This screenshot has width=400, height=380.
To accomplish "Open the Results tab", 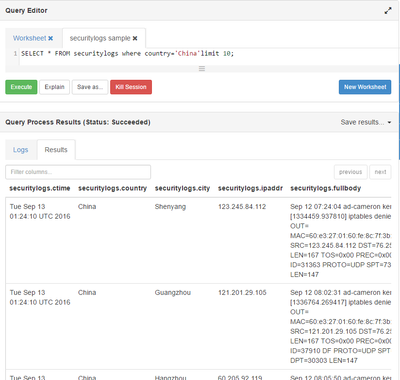I will (x=56, y=150).
